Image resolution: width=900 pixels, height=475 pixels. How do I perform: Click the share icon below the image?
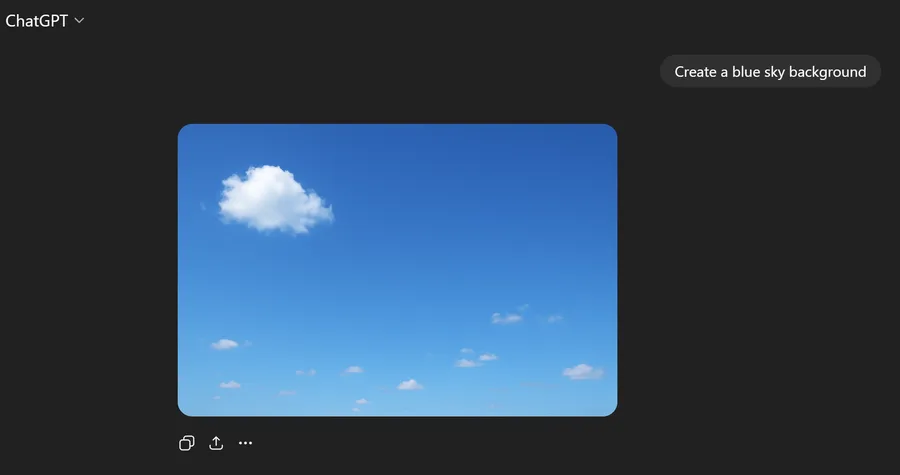point(216,443)
